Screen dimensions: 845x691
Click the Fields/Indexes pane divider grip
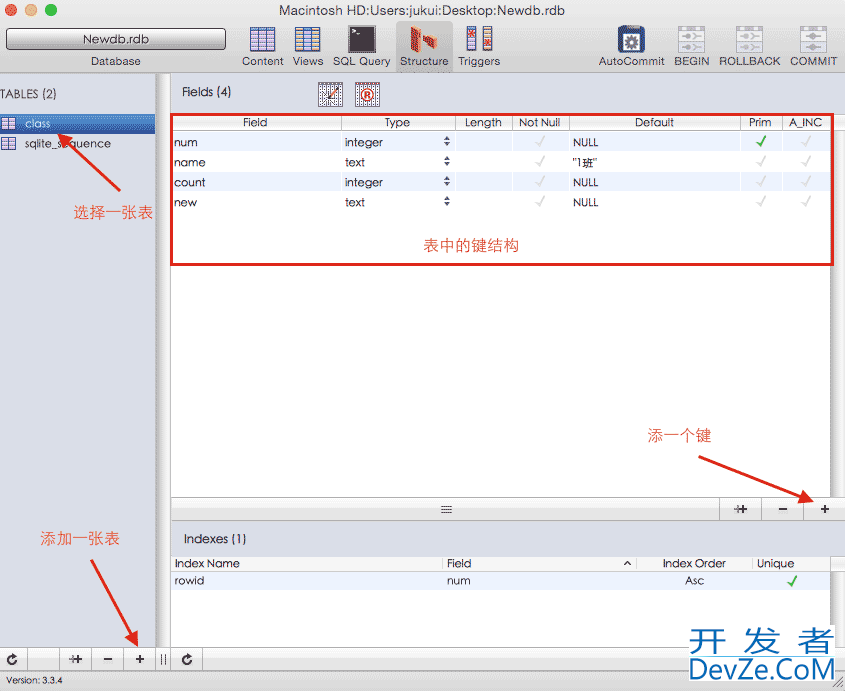(x=446, y=509)
